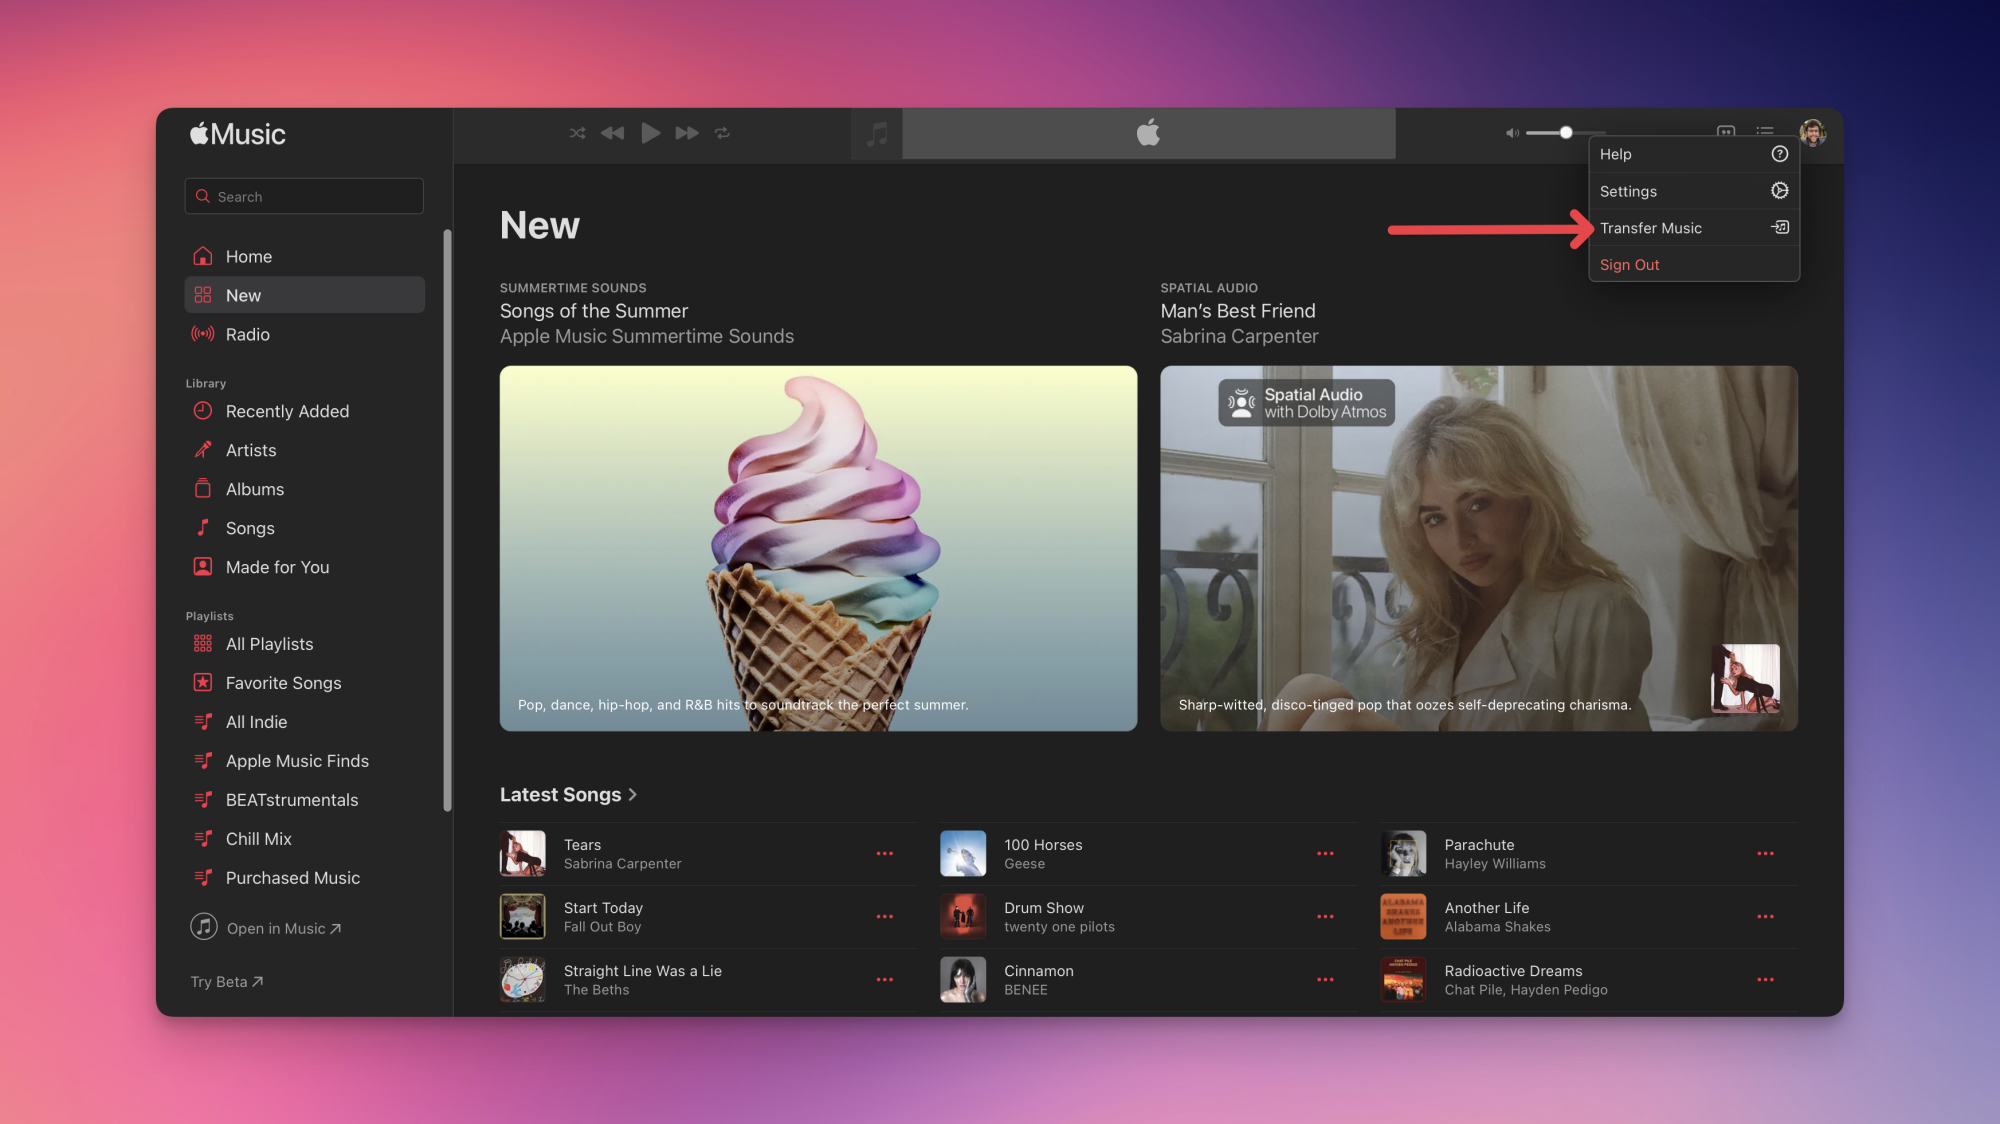Click the 100 Horses artwork thumbnail
This screenshot has height=1124, width=2000.
tap(963, 854)
